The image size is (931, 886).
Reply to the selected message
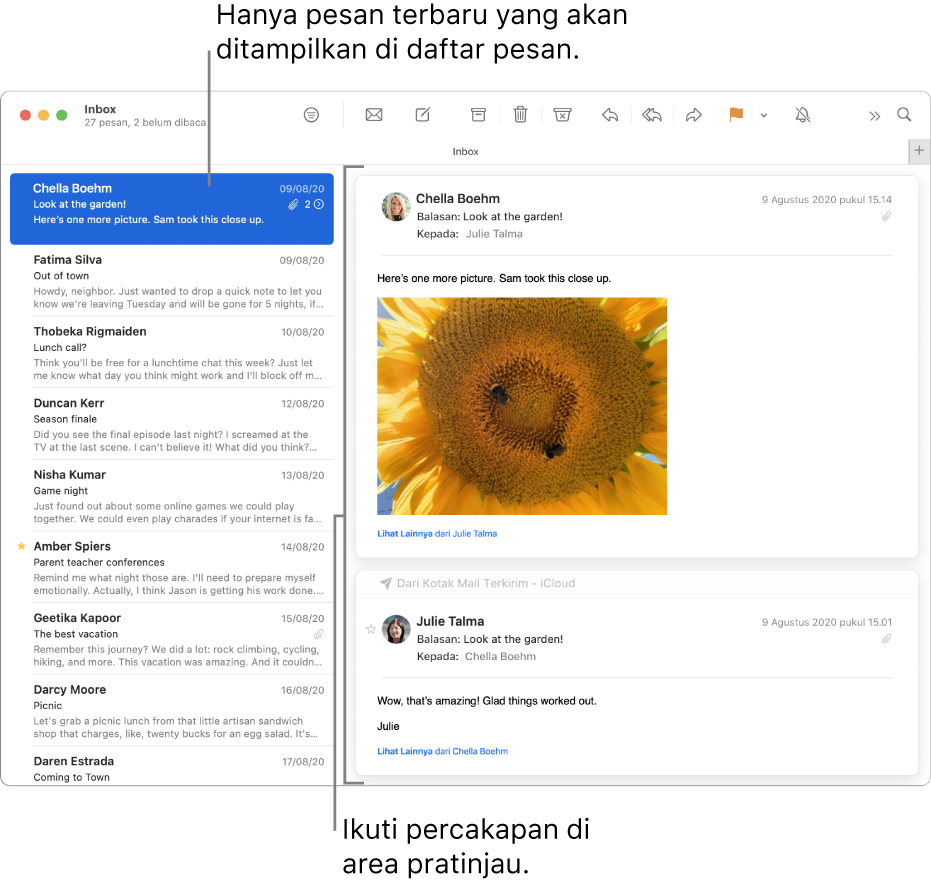pyautogui.click(x=610, y=115)
